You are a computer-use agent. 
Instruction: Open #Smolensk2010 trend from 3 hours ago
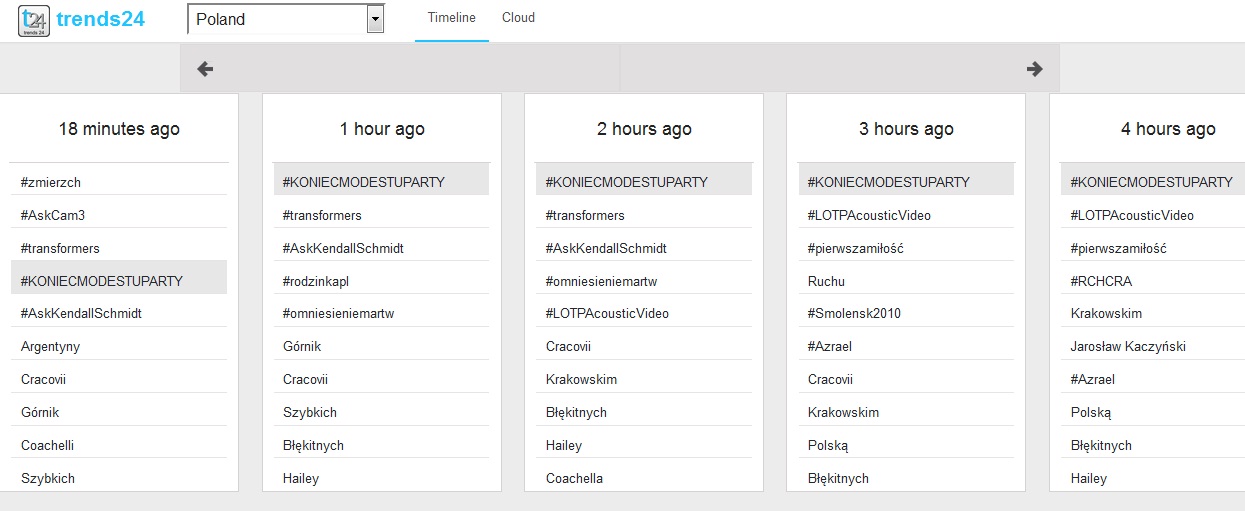854,314
